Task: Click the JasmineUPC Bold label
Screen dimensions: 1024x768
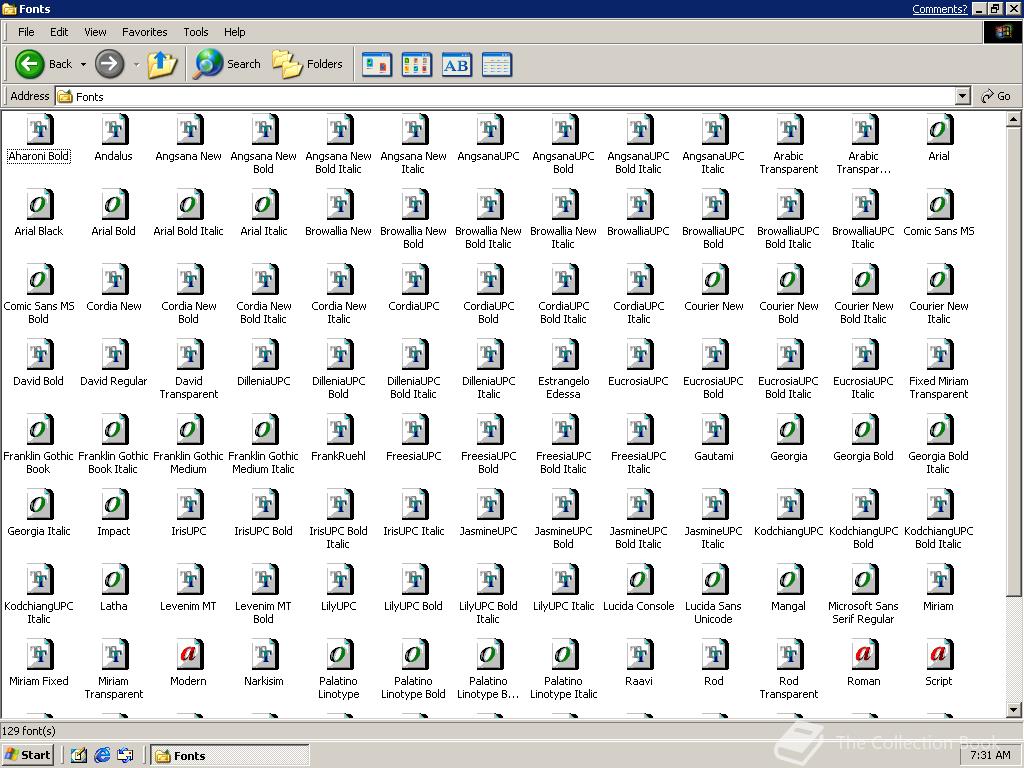Action: [x=564, y=537]
